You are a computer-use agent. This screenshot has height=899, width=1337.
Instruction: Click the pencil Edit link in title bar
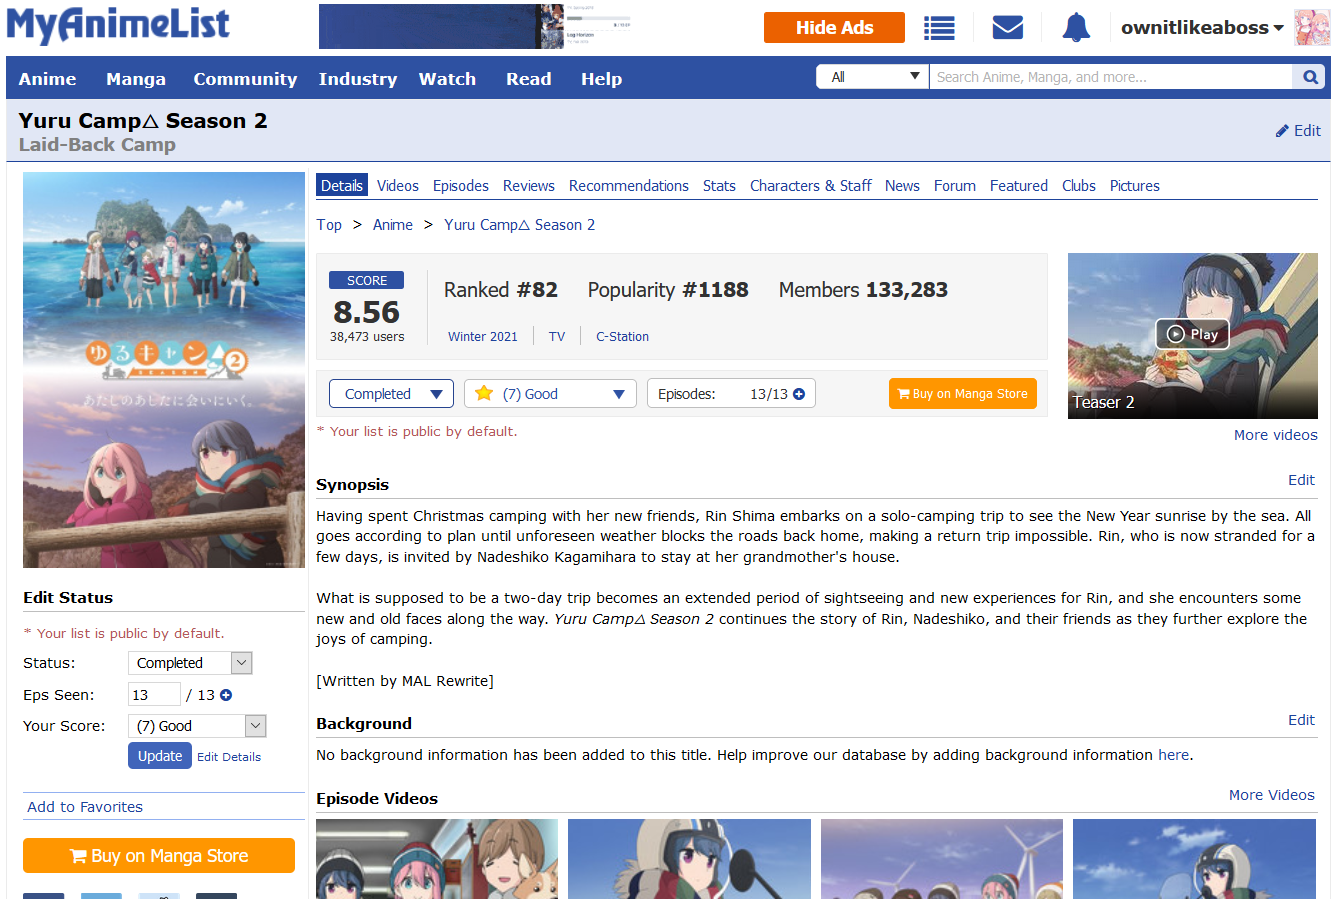pos(1298,131)
